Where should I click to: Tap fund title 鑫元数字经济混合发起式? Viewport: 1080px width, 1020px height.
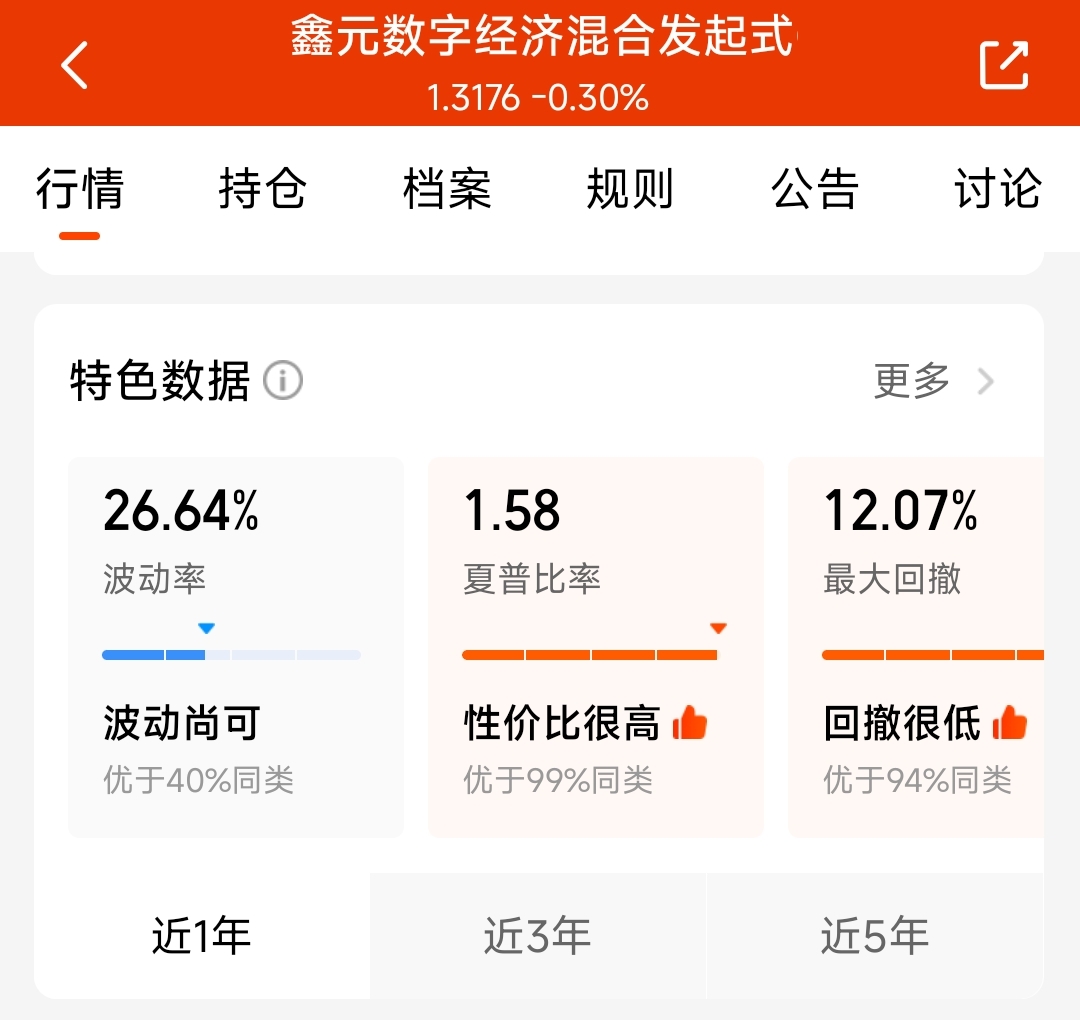coord(543,36)
